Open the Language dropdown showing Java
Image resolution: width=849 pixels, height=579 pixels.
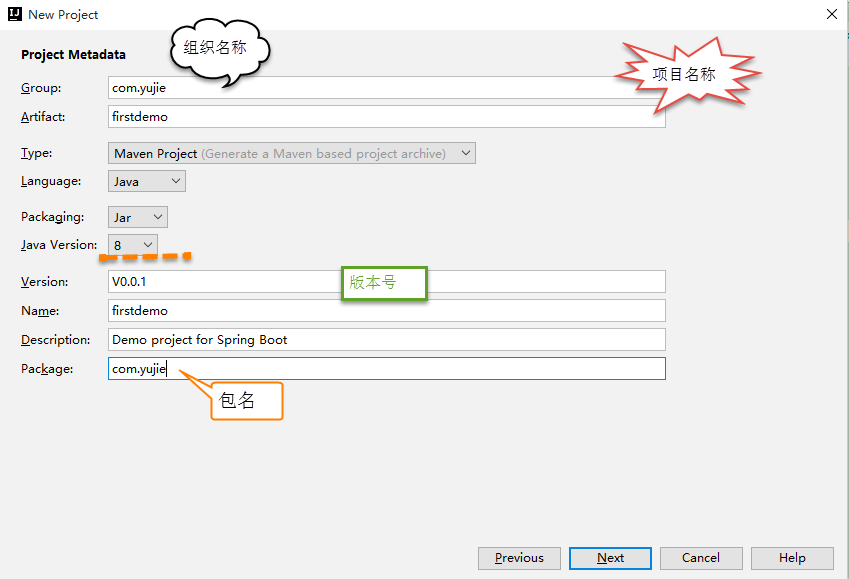[147, 181]
